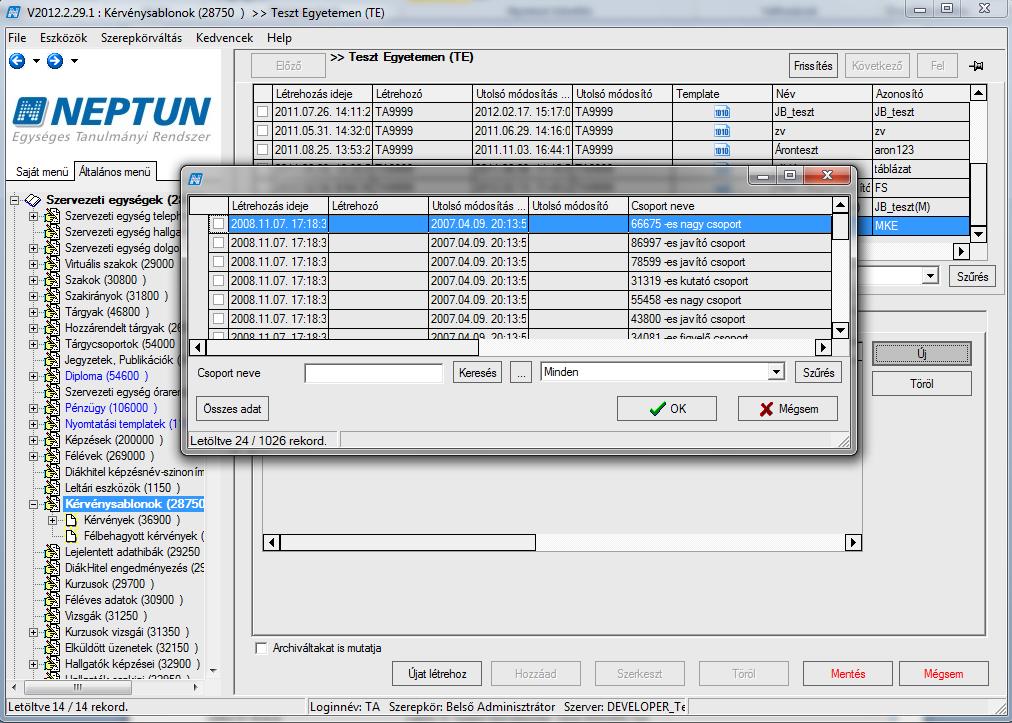Click the Virtuális szakok node icon
The image size is (1012, 723).
52,264
